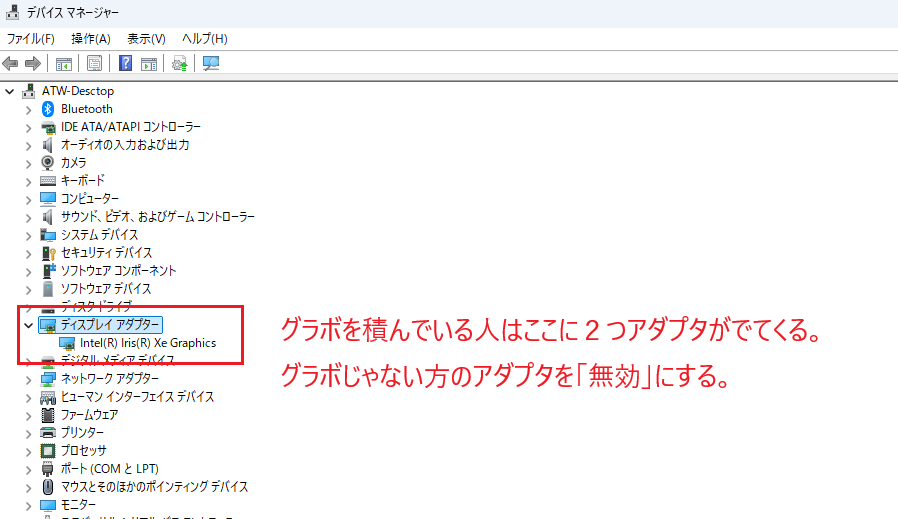Open the Properties toolbar icon
Image resolution: width=898 pixels, height=519 pixels.
(x=94, y=63)
